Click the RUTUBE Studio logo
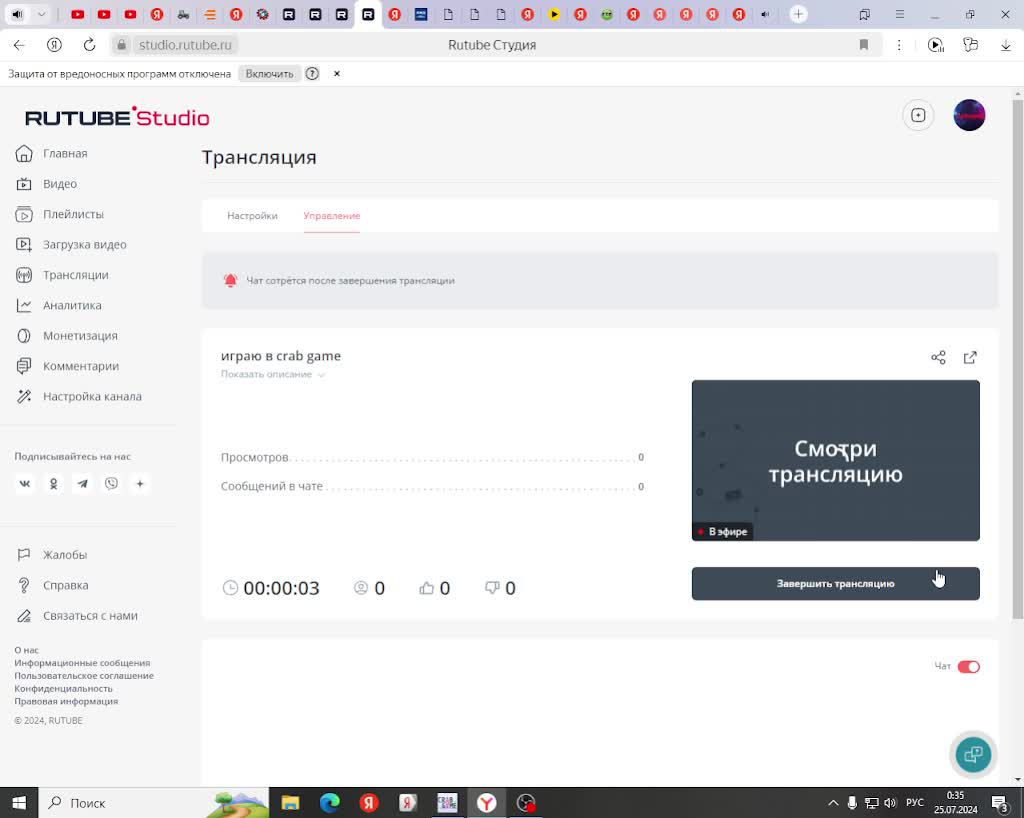The width and height of the screenshot is (1024, 818). (x=118, y=118)
